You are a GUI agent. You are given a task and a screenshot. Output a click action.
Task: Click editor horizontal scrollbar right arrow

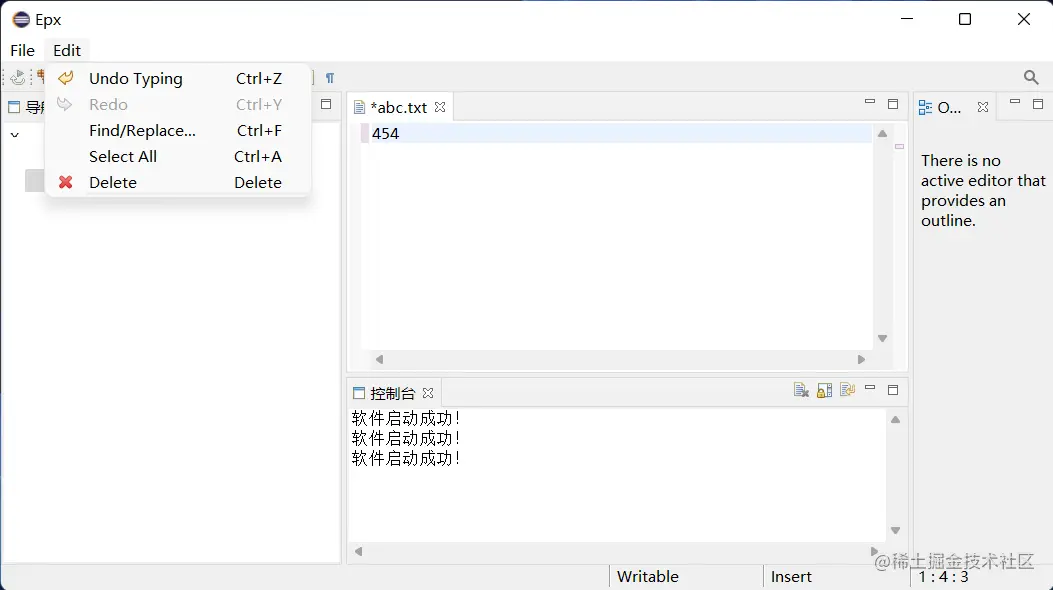point(861,359)
